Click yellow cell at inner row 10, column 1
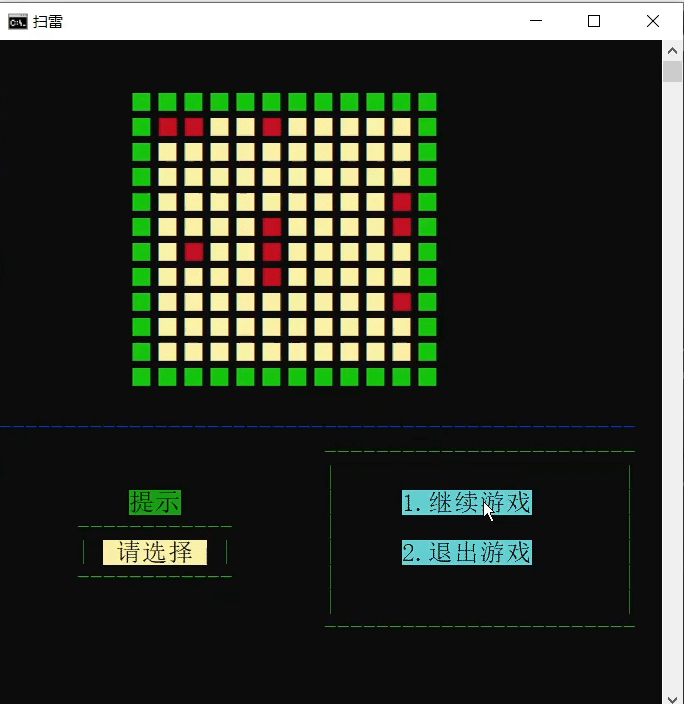 coord(168,352)
